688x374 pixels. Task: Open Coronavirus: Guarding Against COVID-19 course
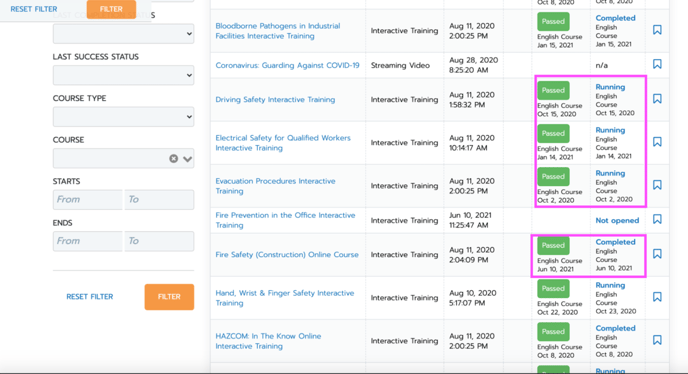(287, 65)
